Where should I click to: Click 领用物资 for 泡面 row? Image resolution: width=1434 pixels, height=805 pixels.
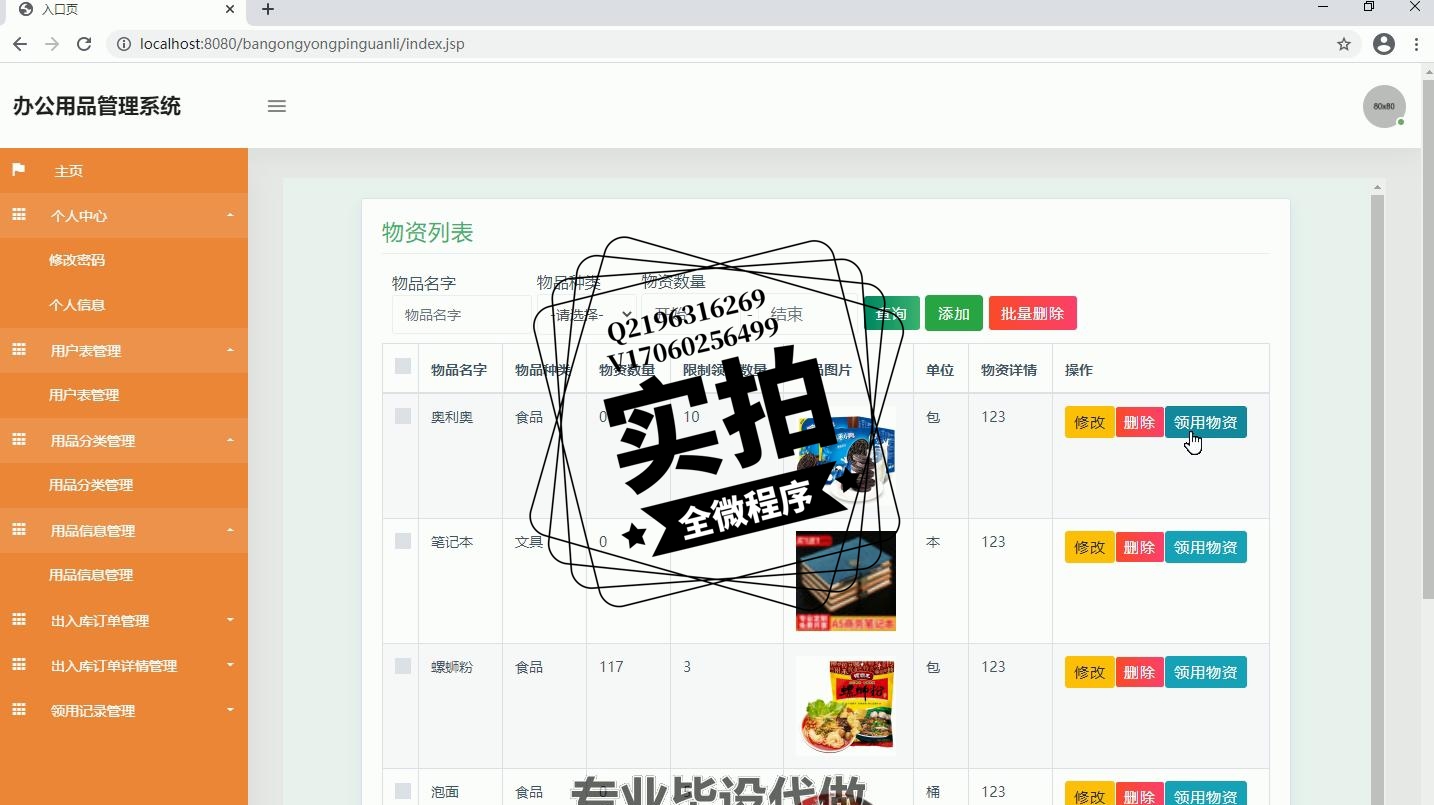1205,794
